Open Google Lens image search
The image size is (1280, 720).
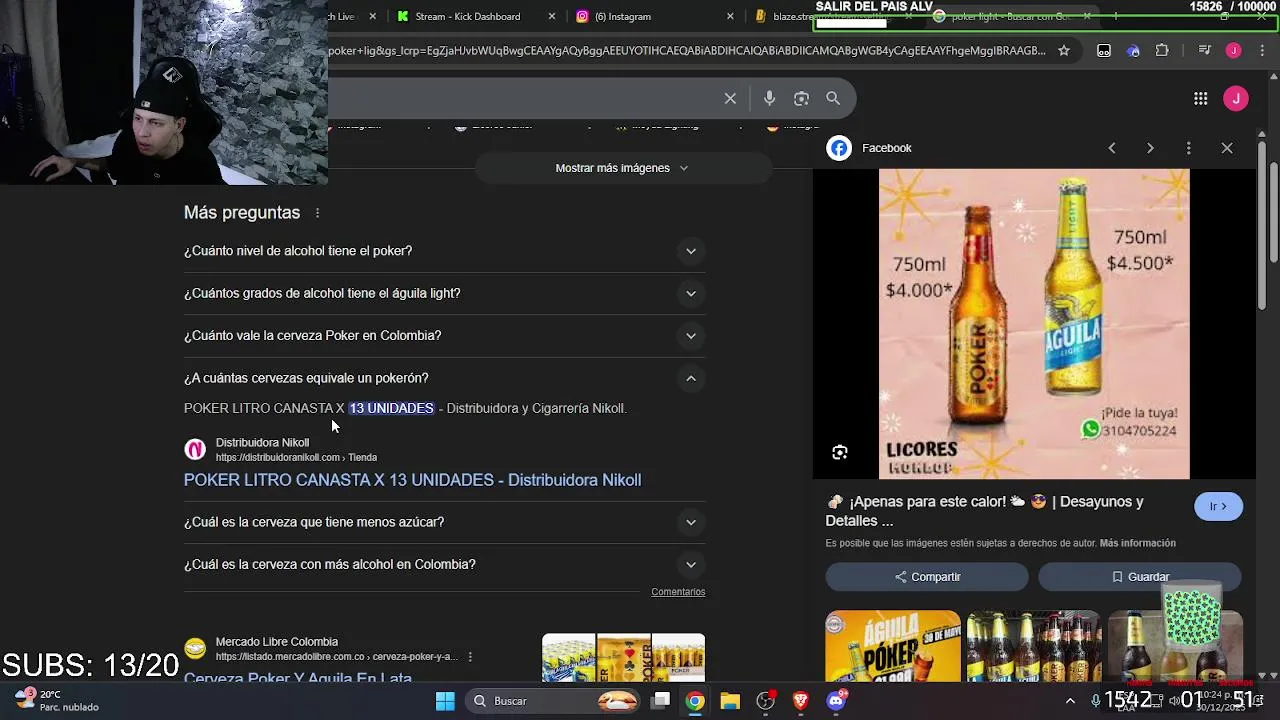pyautogui.click(x=801, y=98)
